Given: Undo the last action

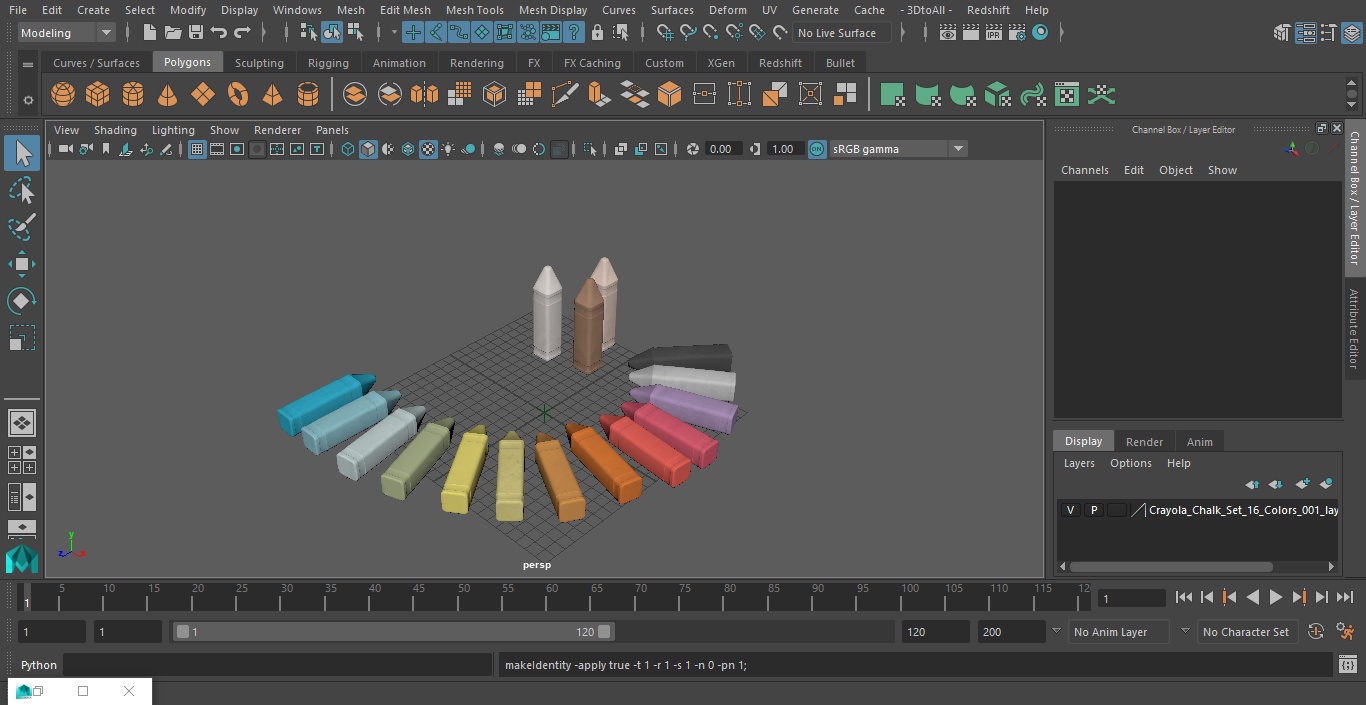Looking at the screenshot, I should pos(219,33).
